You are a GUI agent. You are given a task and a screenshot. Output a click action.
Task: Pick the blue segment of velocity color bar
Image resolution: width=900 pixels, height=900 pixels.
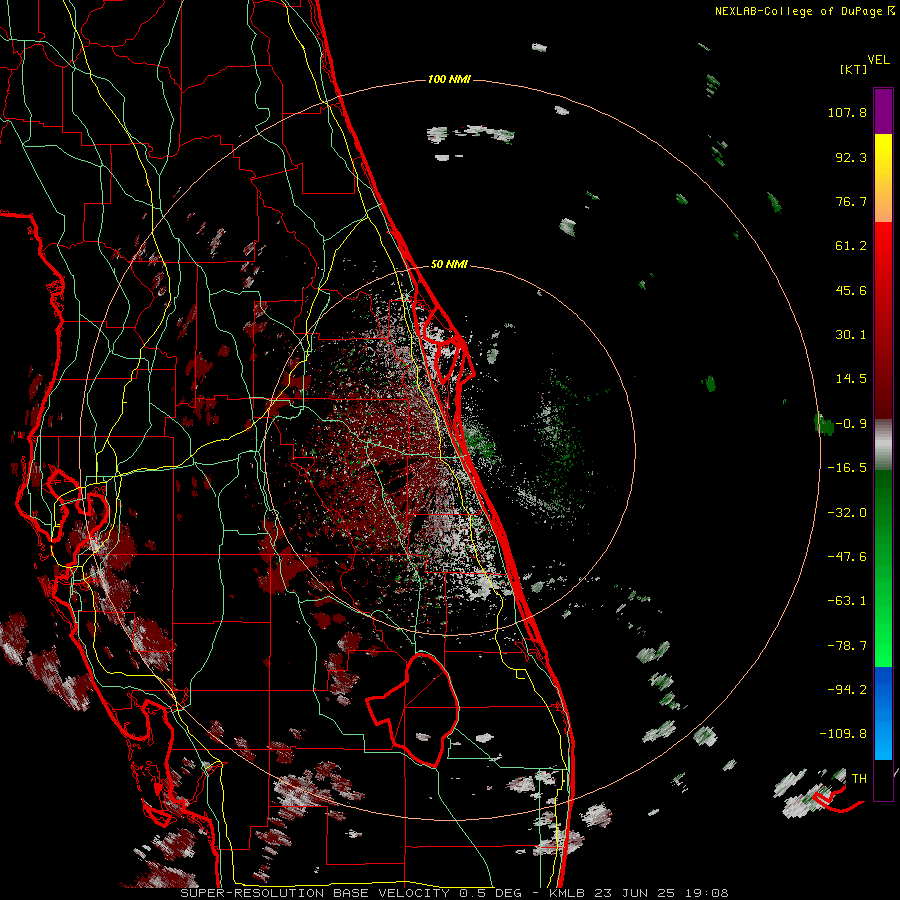(x=883, y=713)
